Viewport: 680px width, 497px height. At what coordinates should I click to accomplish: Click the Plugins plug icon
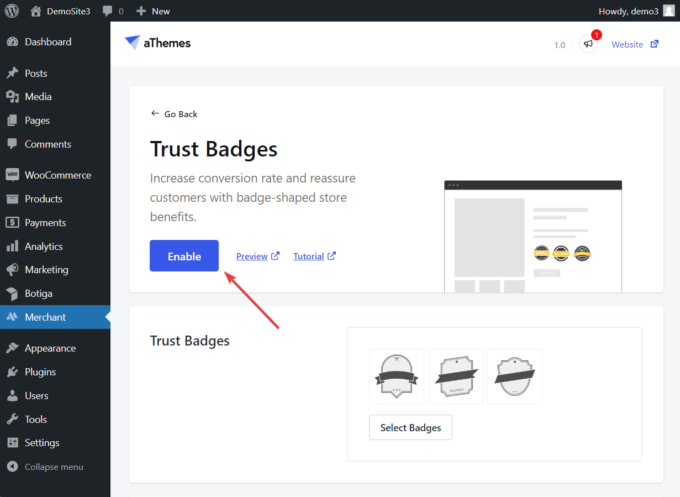12,372
